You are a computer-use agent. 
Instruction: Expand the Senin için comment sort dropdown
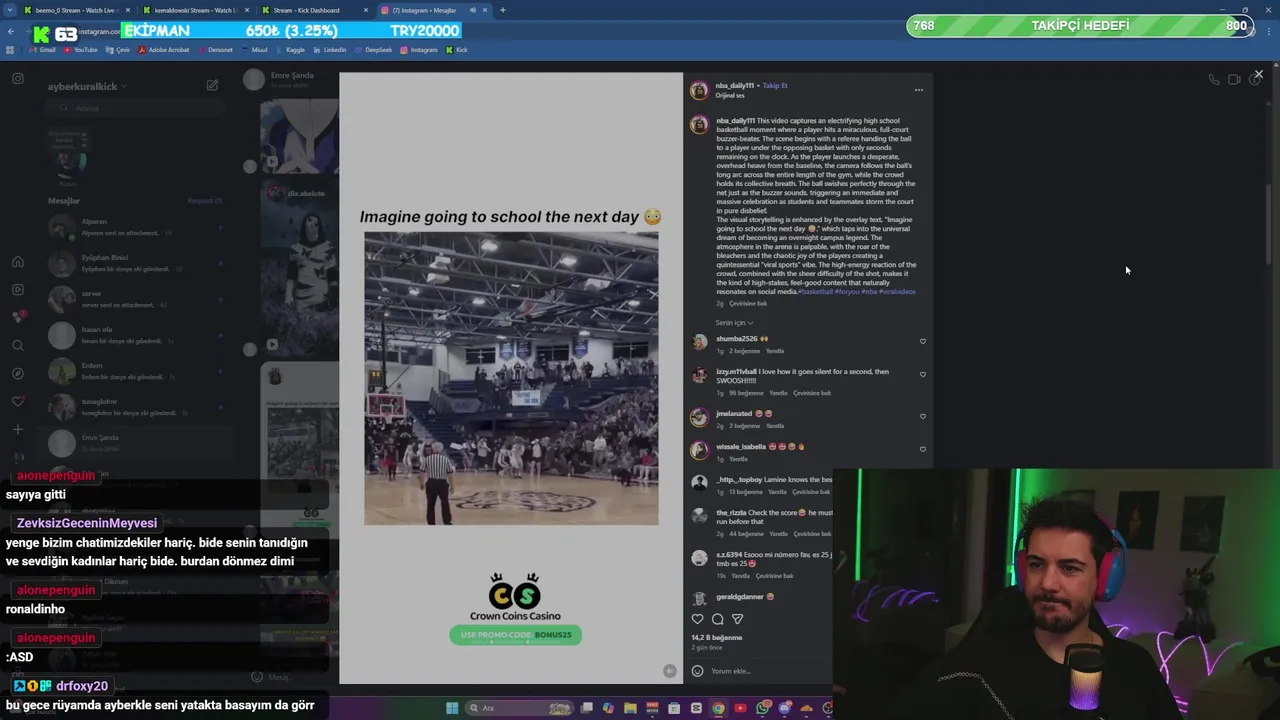coord(735,323)
